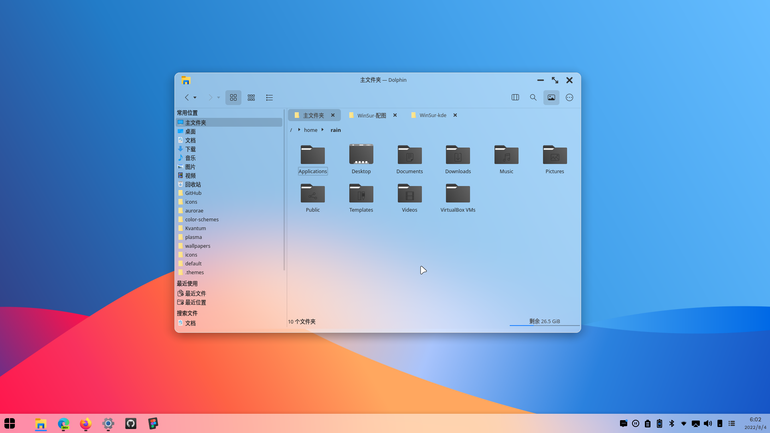Viewport: 770px width, 433px height.
Task: Open the volume control in system tray
Action: tap(708, 423)
